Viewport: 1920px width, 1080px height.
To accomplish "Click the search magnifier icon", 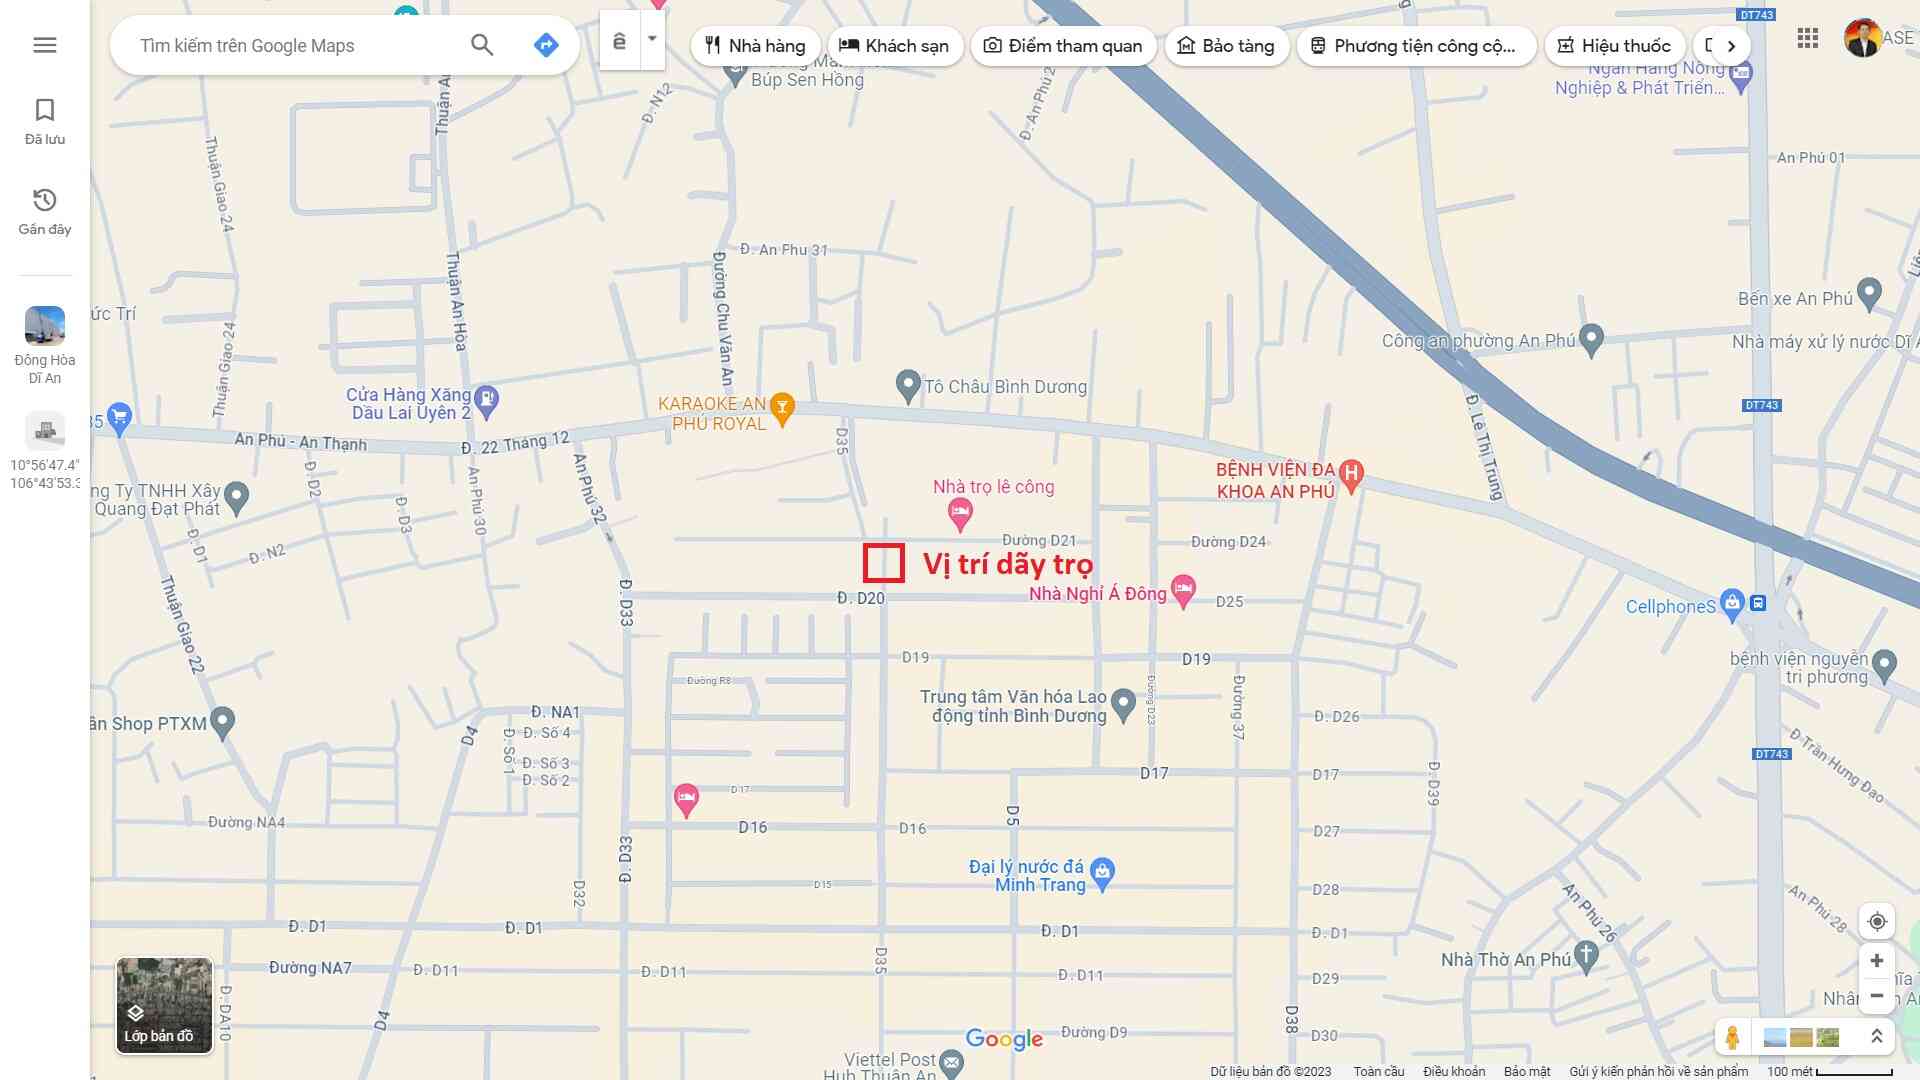I will pyautogui.click(x=482, y=45).
